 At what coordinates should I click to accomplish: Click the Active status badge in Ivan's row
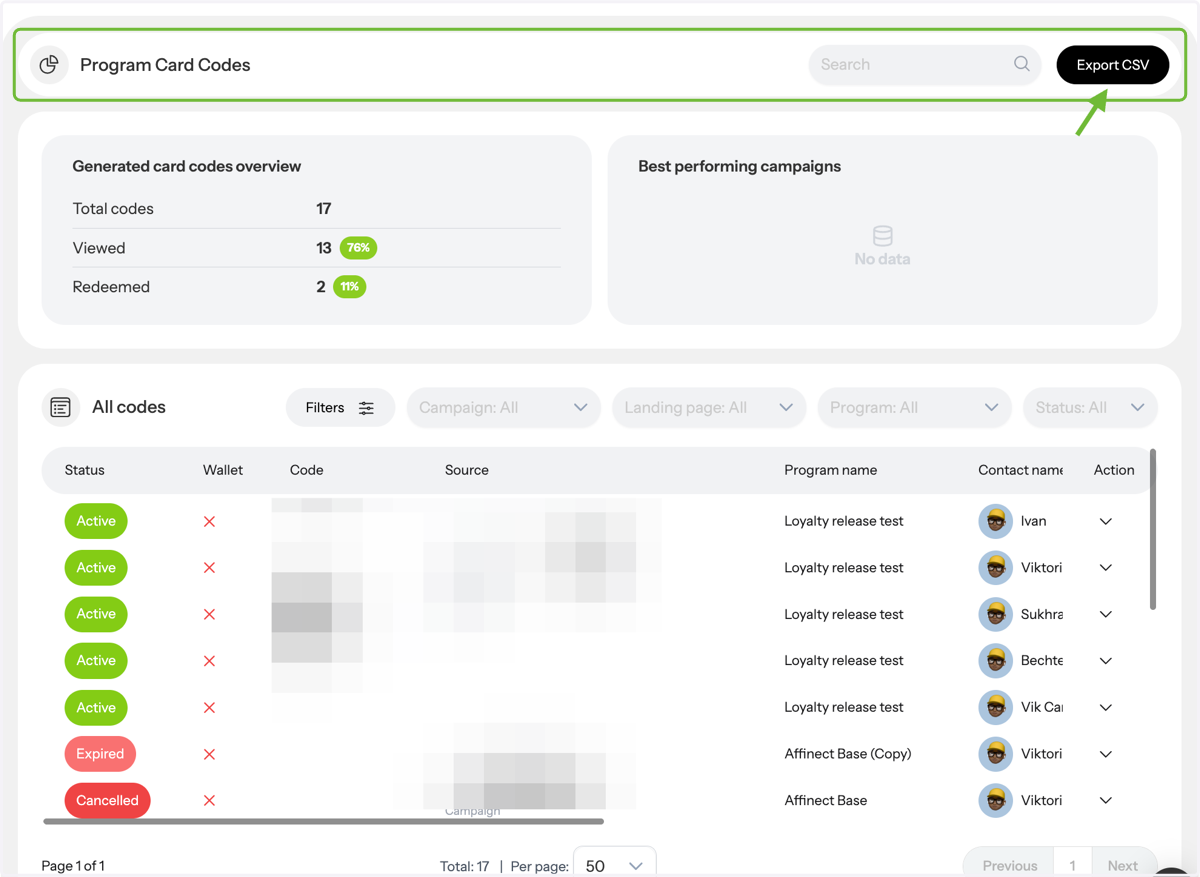[96, 521]
